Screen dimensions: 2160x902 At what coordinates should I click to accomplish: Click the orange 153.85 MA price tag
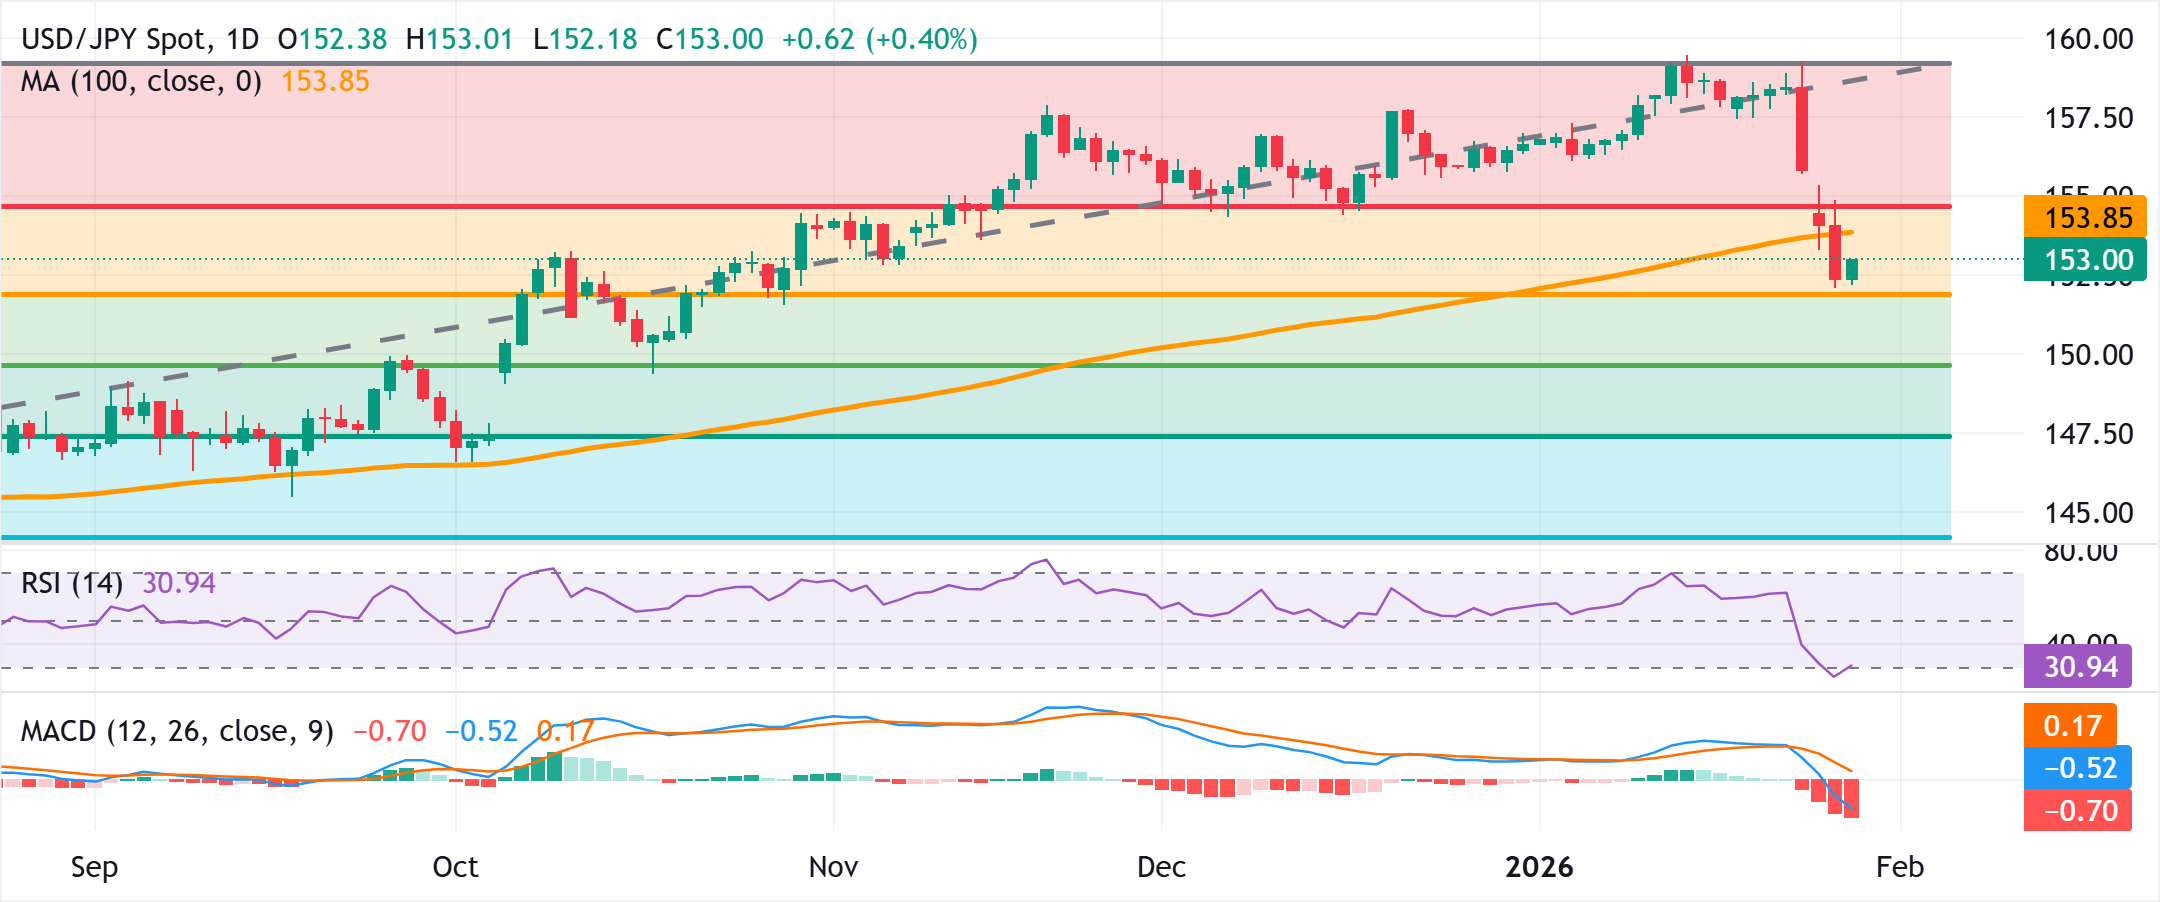point(2087,217)
